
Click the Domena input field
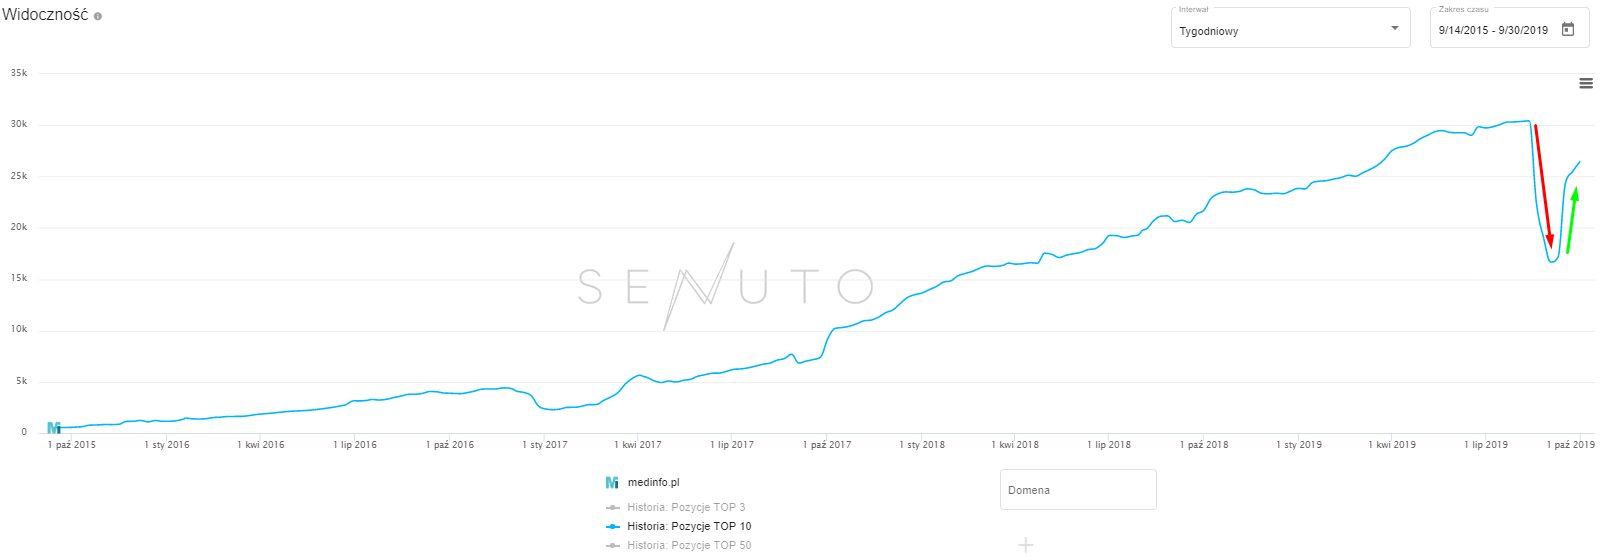[1077, 490]
